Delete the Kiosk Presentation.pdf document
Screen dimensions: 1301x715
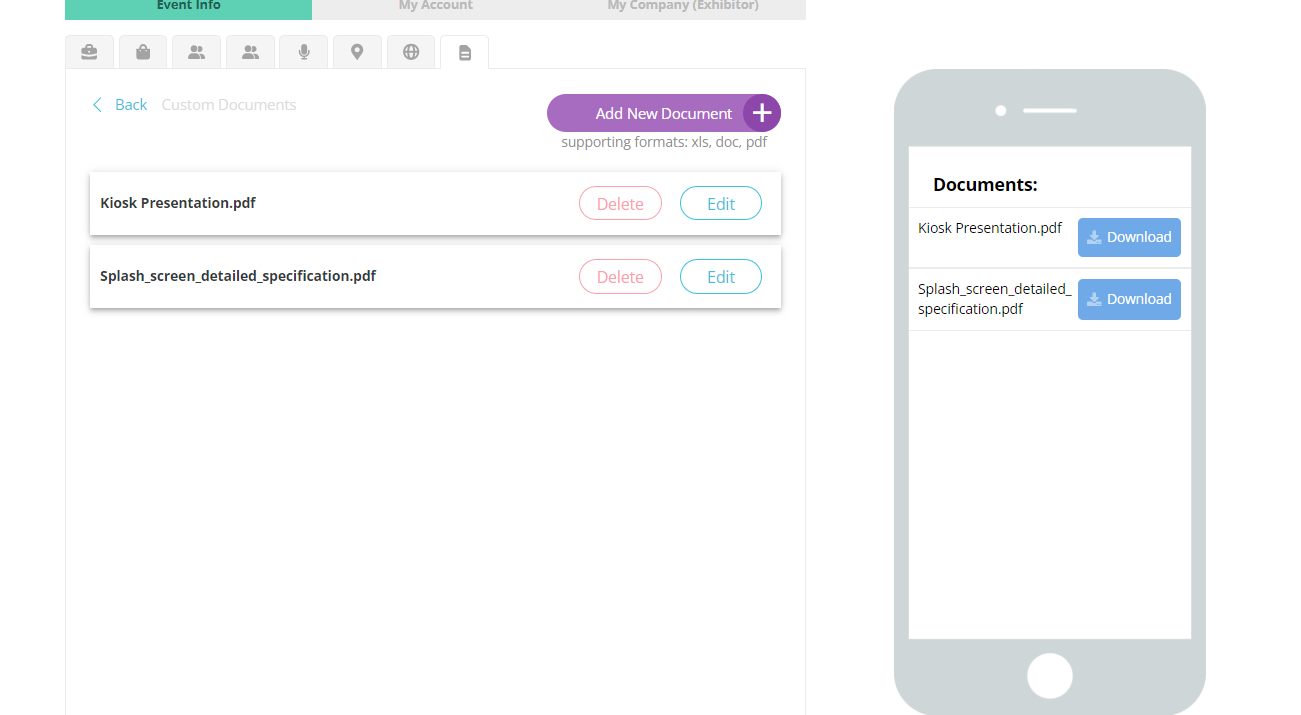point(620,203)
